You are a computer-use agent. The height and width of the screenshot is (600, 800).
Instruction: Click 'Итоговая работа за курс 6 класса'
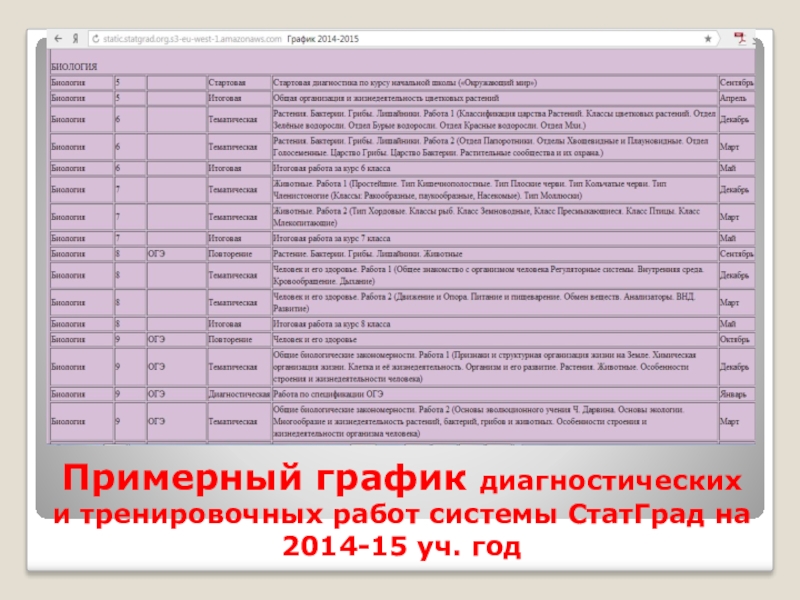click(x=332, y=168)
